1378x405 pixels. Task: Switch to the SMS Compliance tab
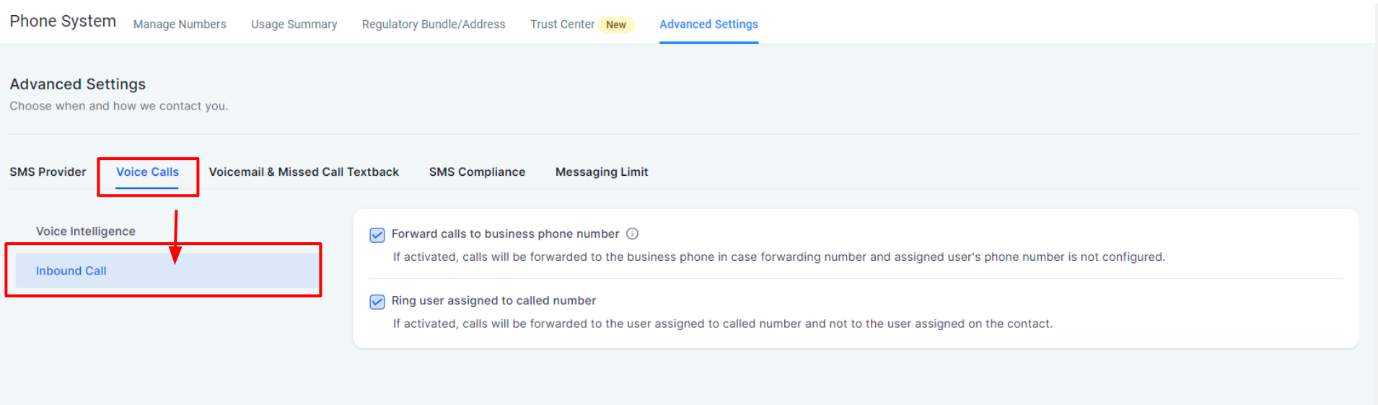click(477, 172)
